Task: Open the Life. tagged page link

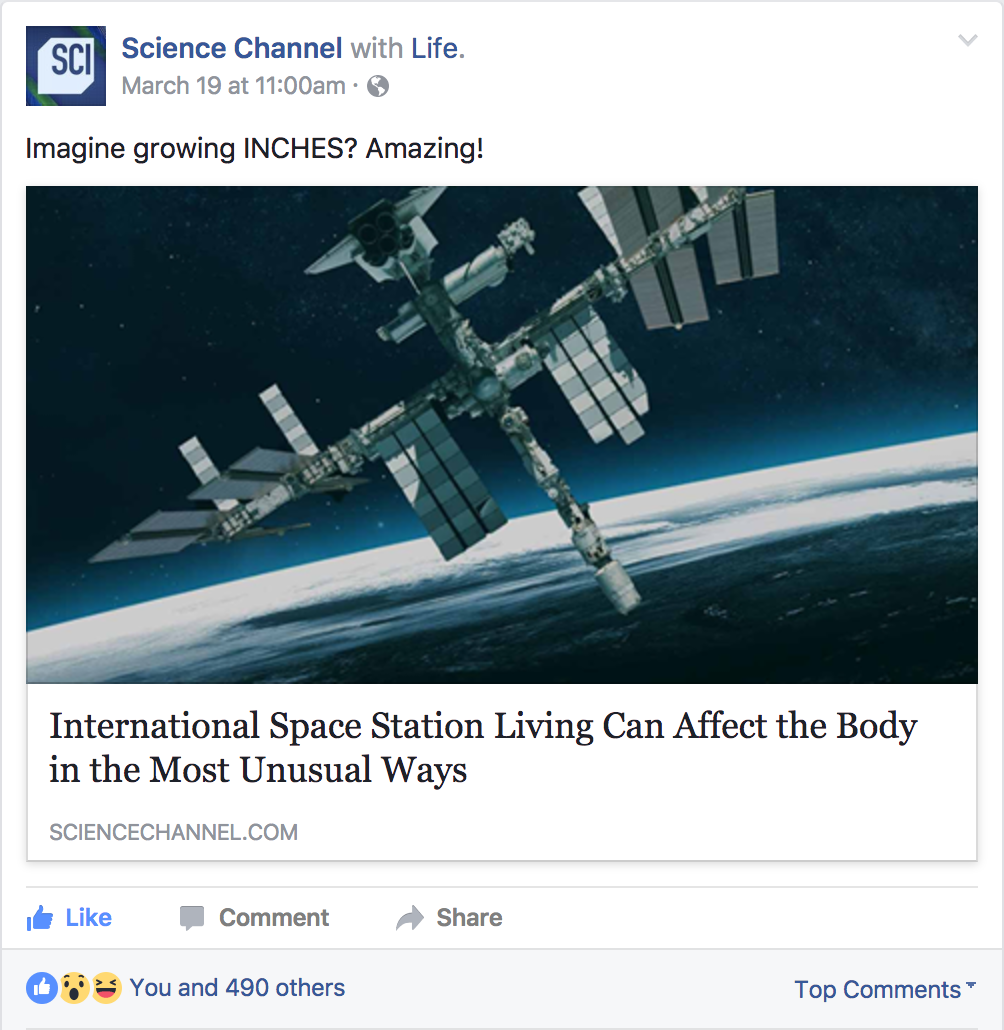Action: 438,48
